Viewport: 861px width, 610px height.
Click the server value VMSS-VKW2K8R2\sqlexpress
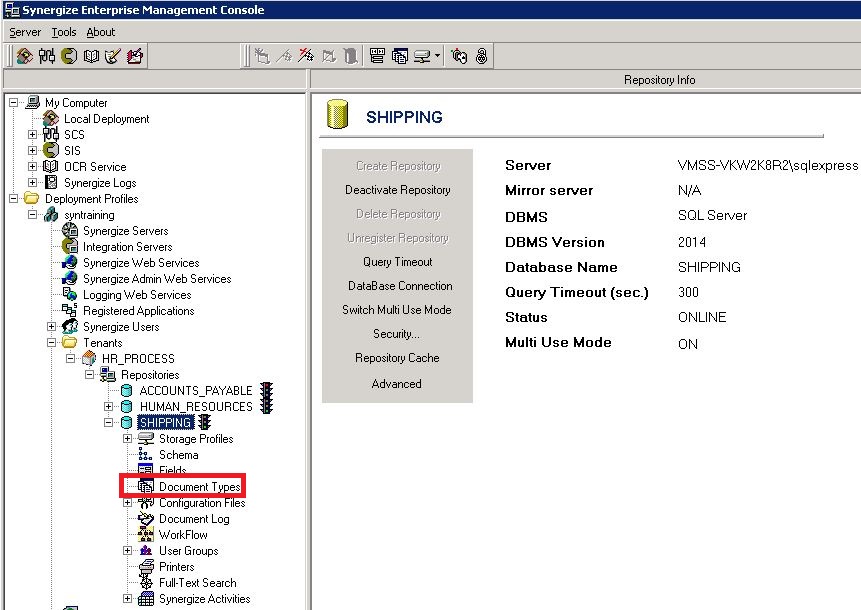[768, 165]
